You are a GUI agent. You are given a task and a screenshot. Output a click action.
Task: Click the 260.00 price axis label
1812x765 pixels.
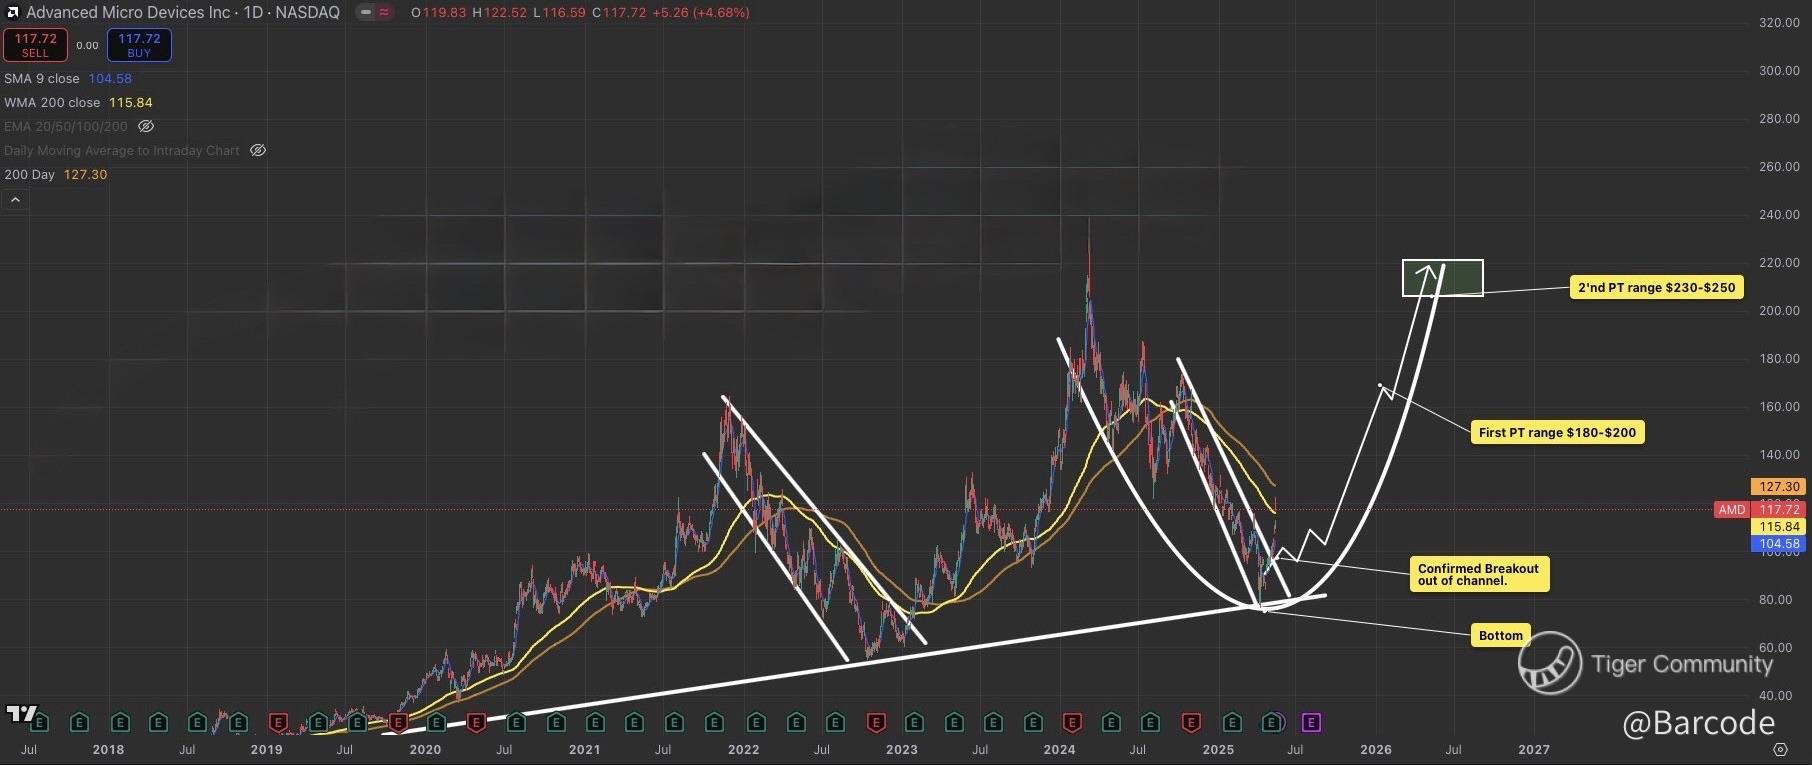point(1779,167)
